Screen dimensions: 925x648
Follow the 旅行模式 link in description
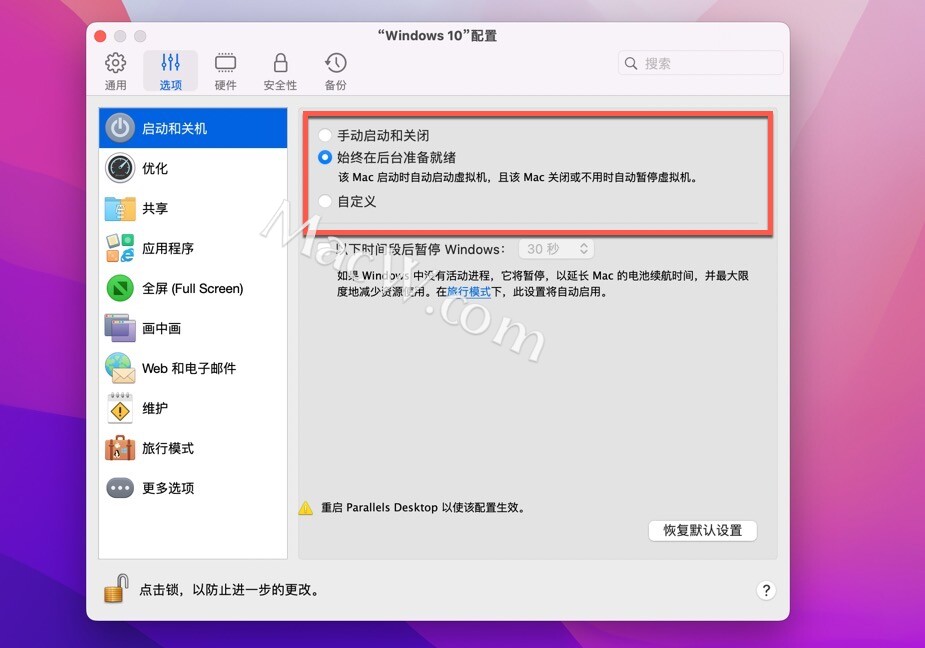469,292
